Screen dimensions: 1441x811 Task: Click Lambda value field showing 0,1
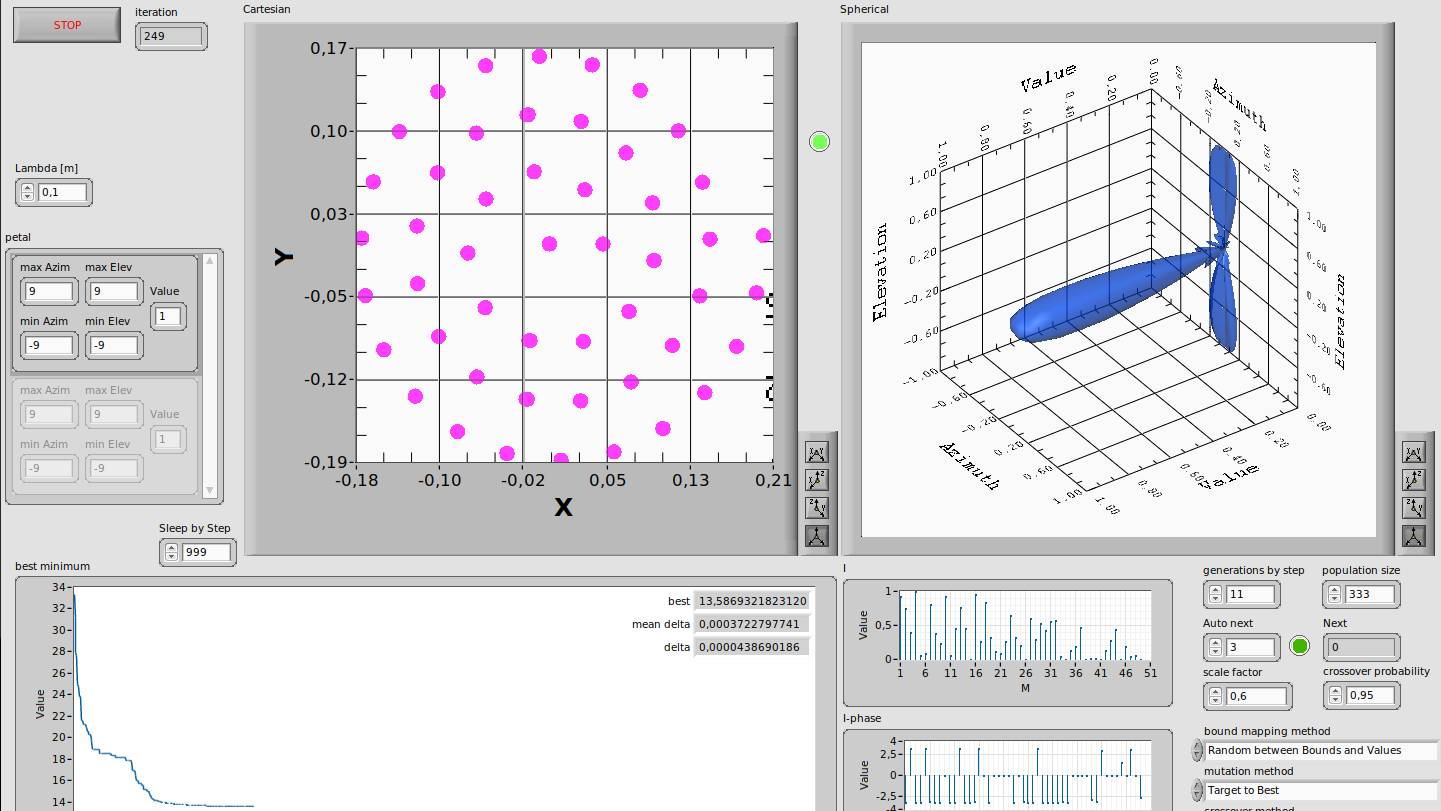tap(62, 192)
